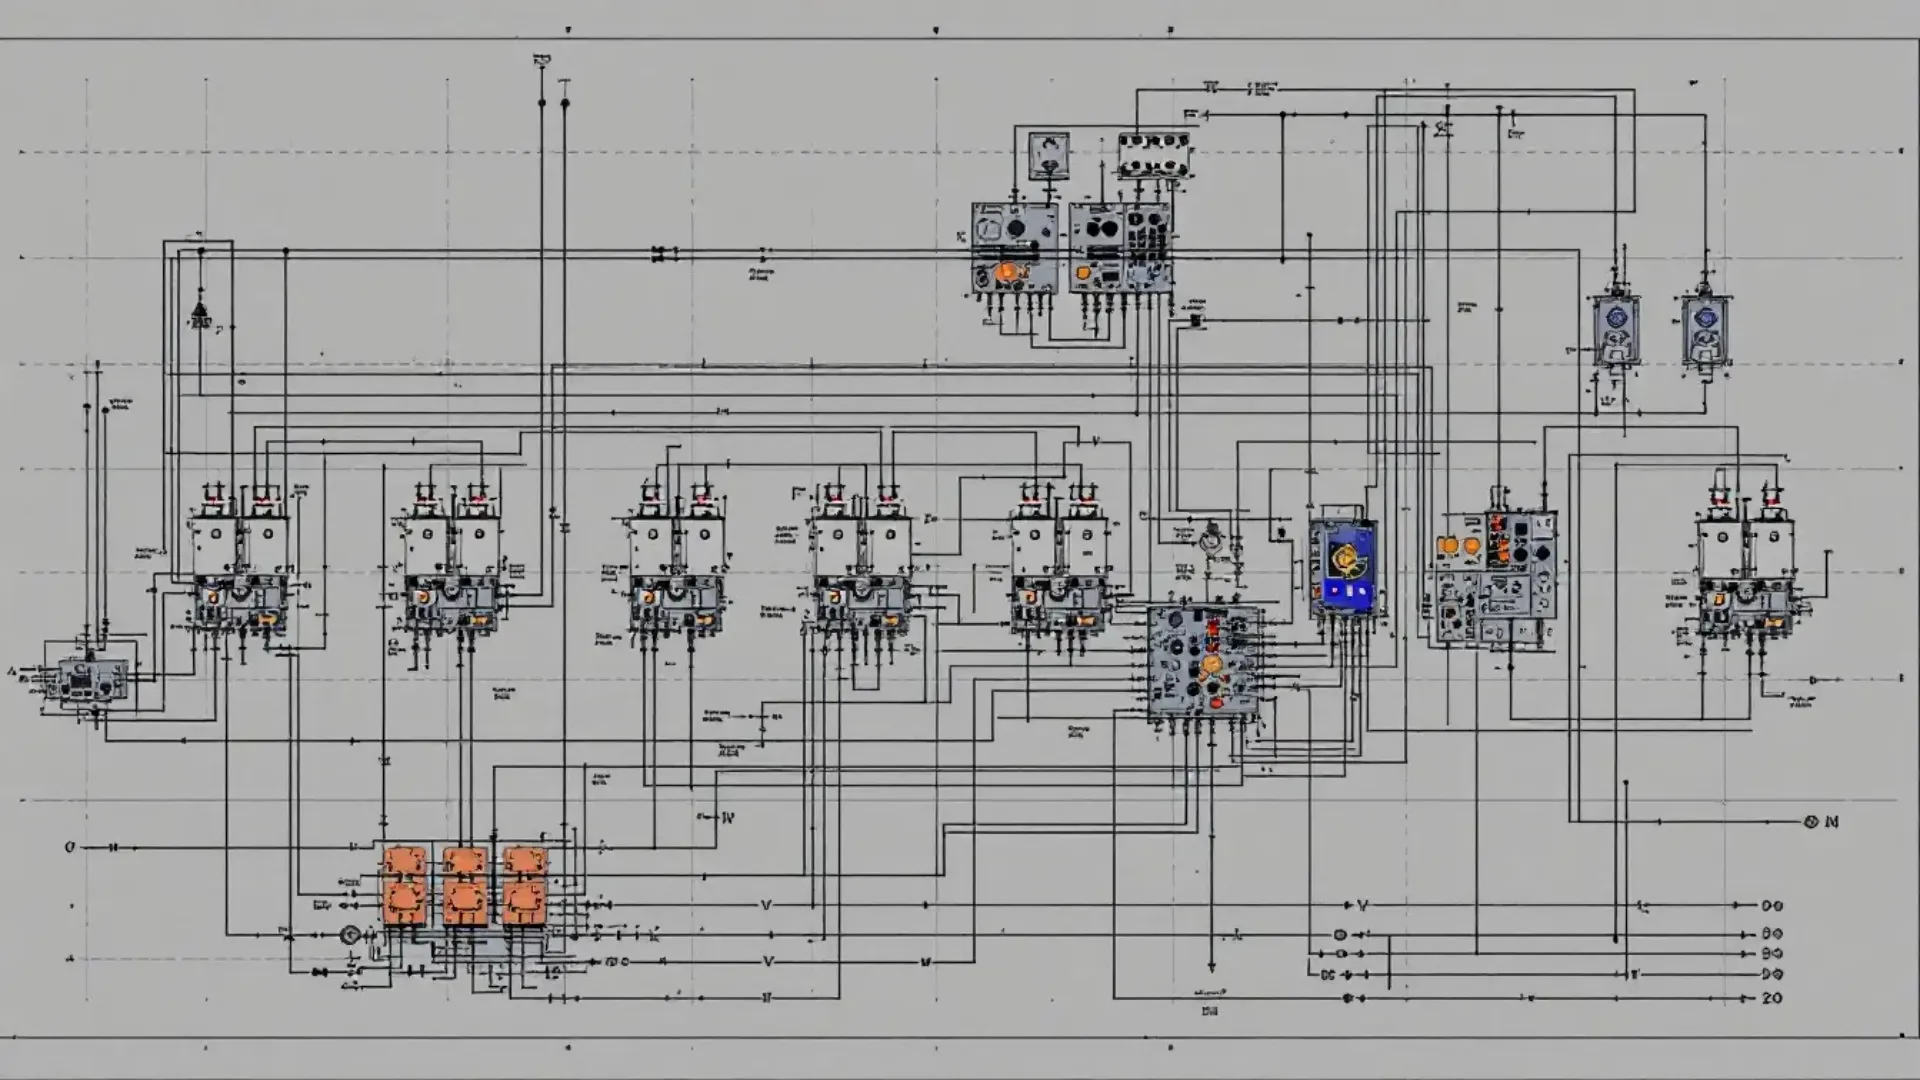Viewport: 1920px width, 1080px height.
Task: Select the meter box above the top control units
Action: [x=1049, y=155]
